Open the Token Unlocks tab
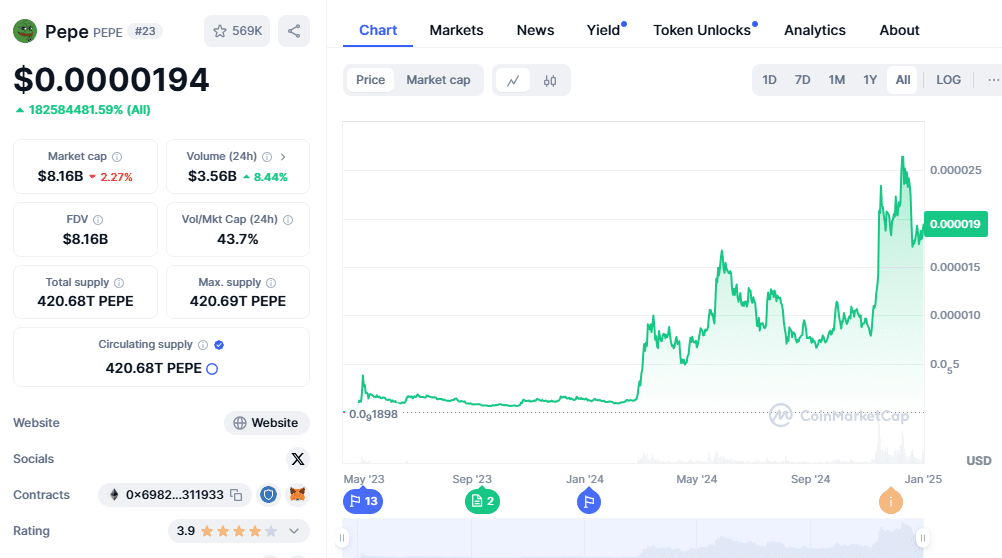Viewport: 1002px width, 558px height. click(x=702, y=30)
